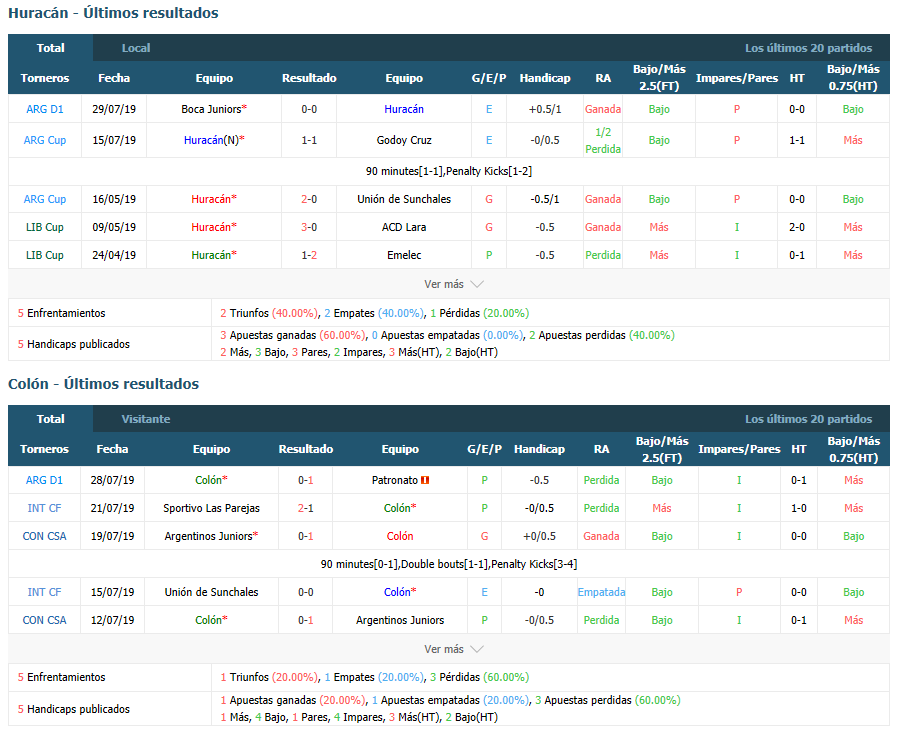Image resolution: width=897 pixels, height=729 pixels.
Task: Click Godoy Cruz team name
Action: click(404, 140)
